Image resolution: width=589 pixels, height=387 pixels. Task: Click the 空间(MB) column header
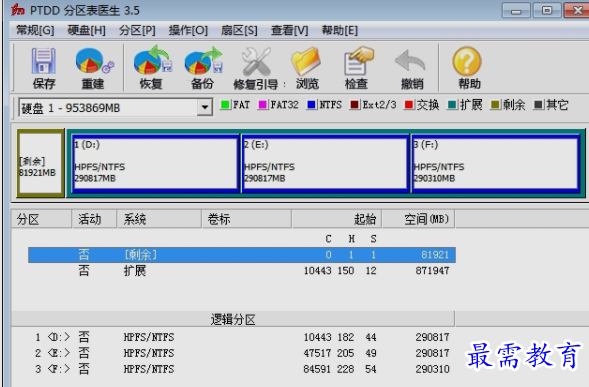click(x=418, y=219)
